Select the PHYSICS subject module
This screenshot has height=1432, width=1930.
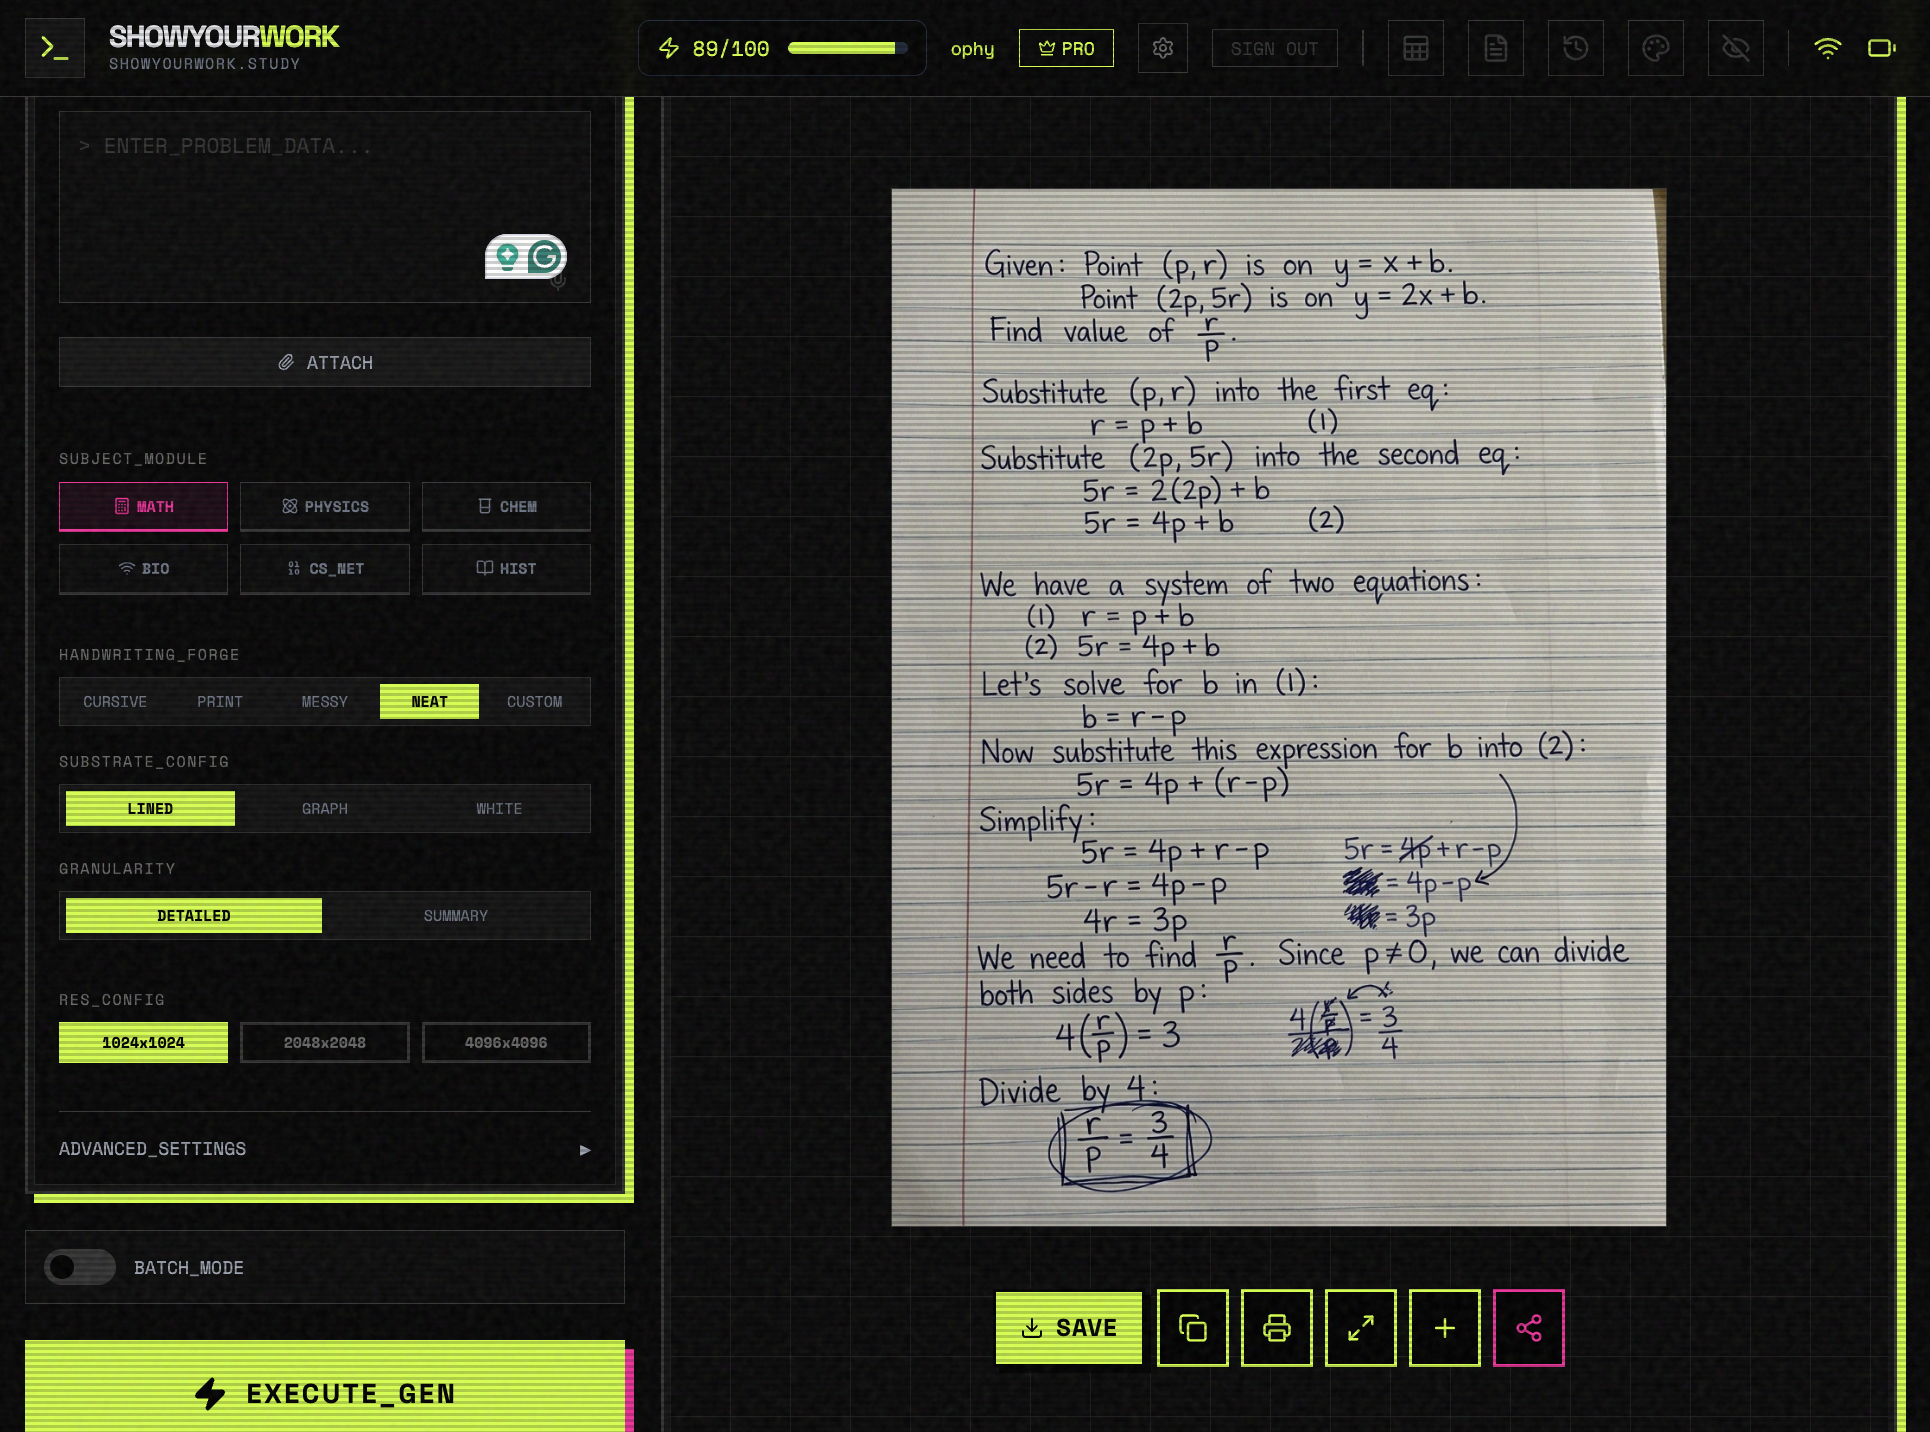pyautogui.click(x=325, y=506)
